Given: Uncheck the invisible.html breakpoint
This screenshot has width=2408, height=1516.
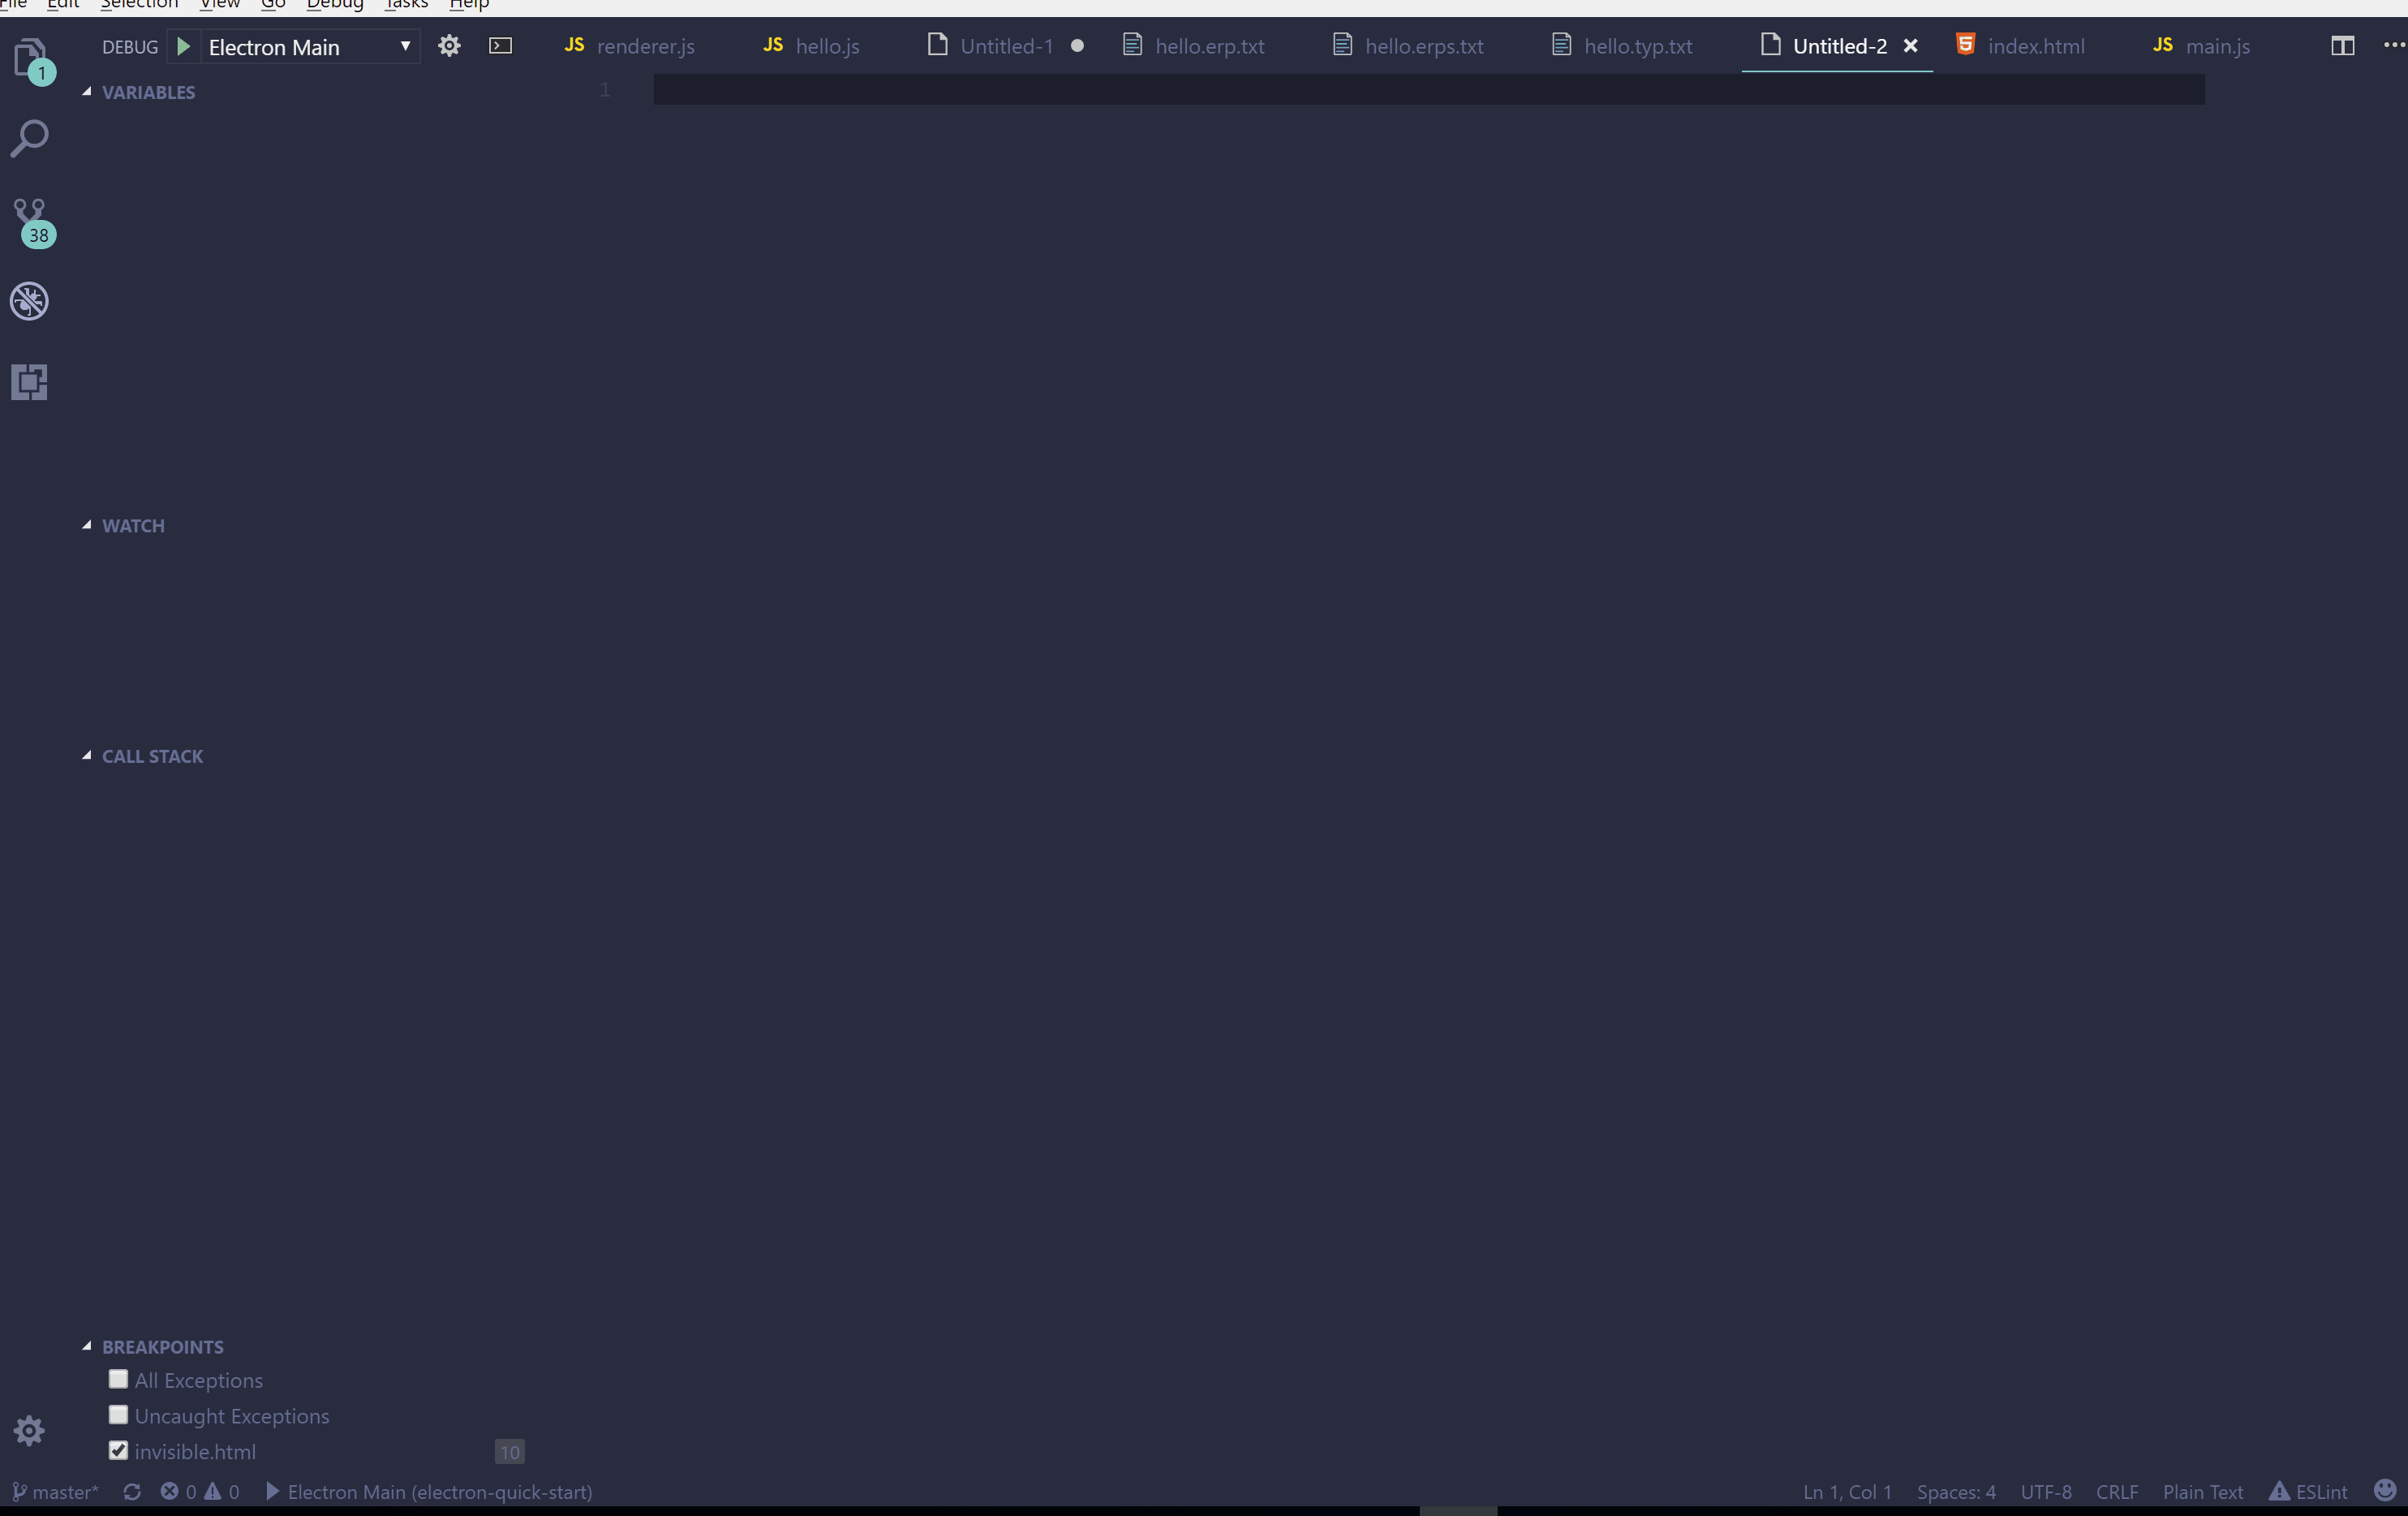Looking at the screenshot, I should [x=118, y=1450].
